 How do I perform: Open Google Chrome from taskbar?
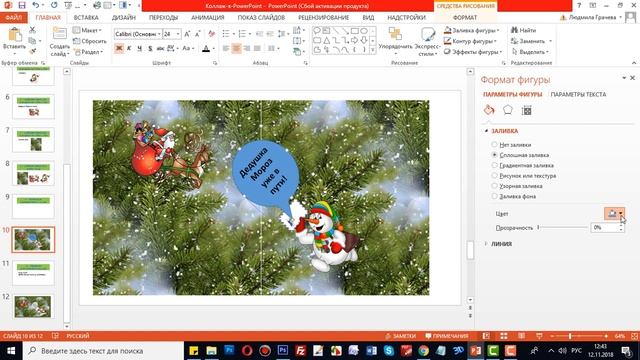(x=424, y=351)
